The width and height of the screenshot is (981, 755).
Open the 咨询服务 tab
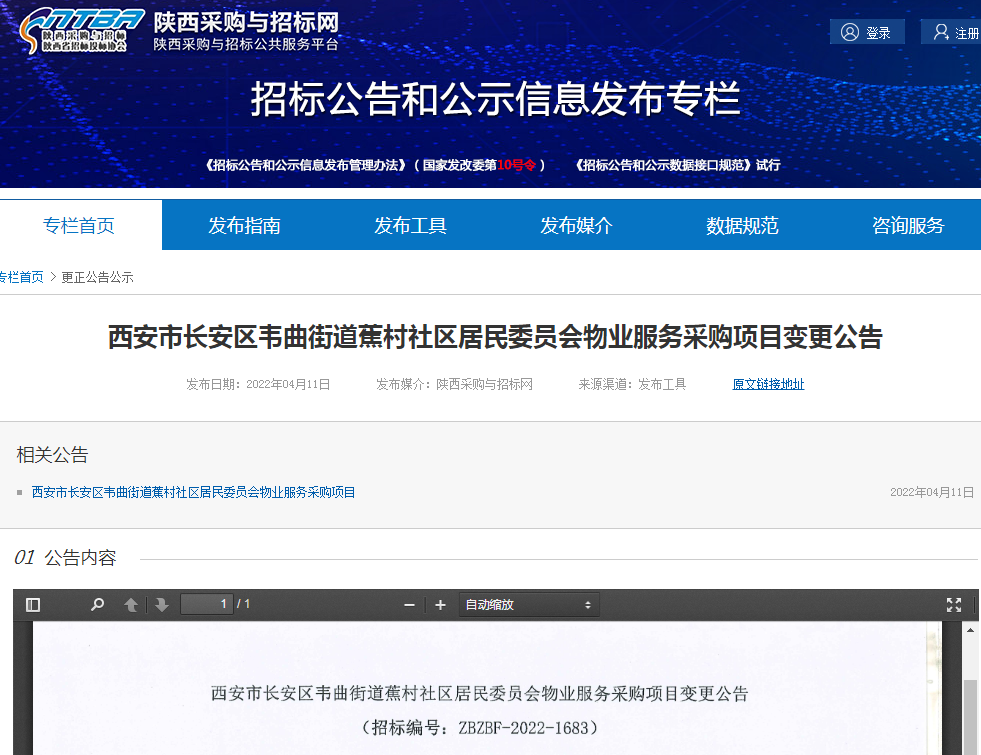pos(907,225)
